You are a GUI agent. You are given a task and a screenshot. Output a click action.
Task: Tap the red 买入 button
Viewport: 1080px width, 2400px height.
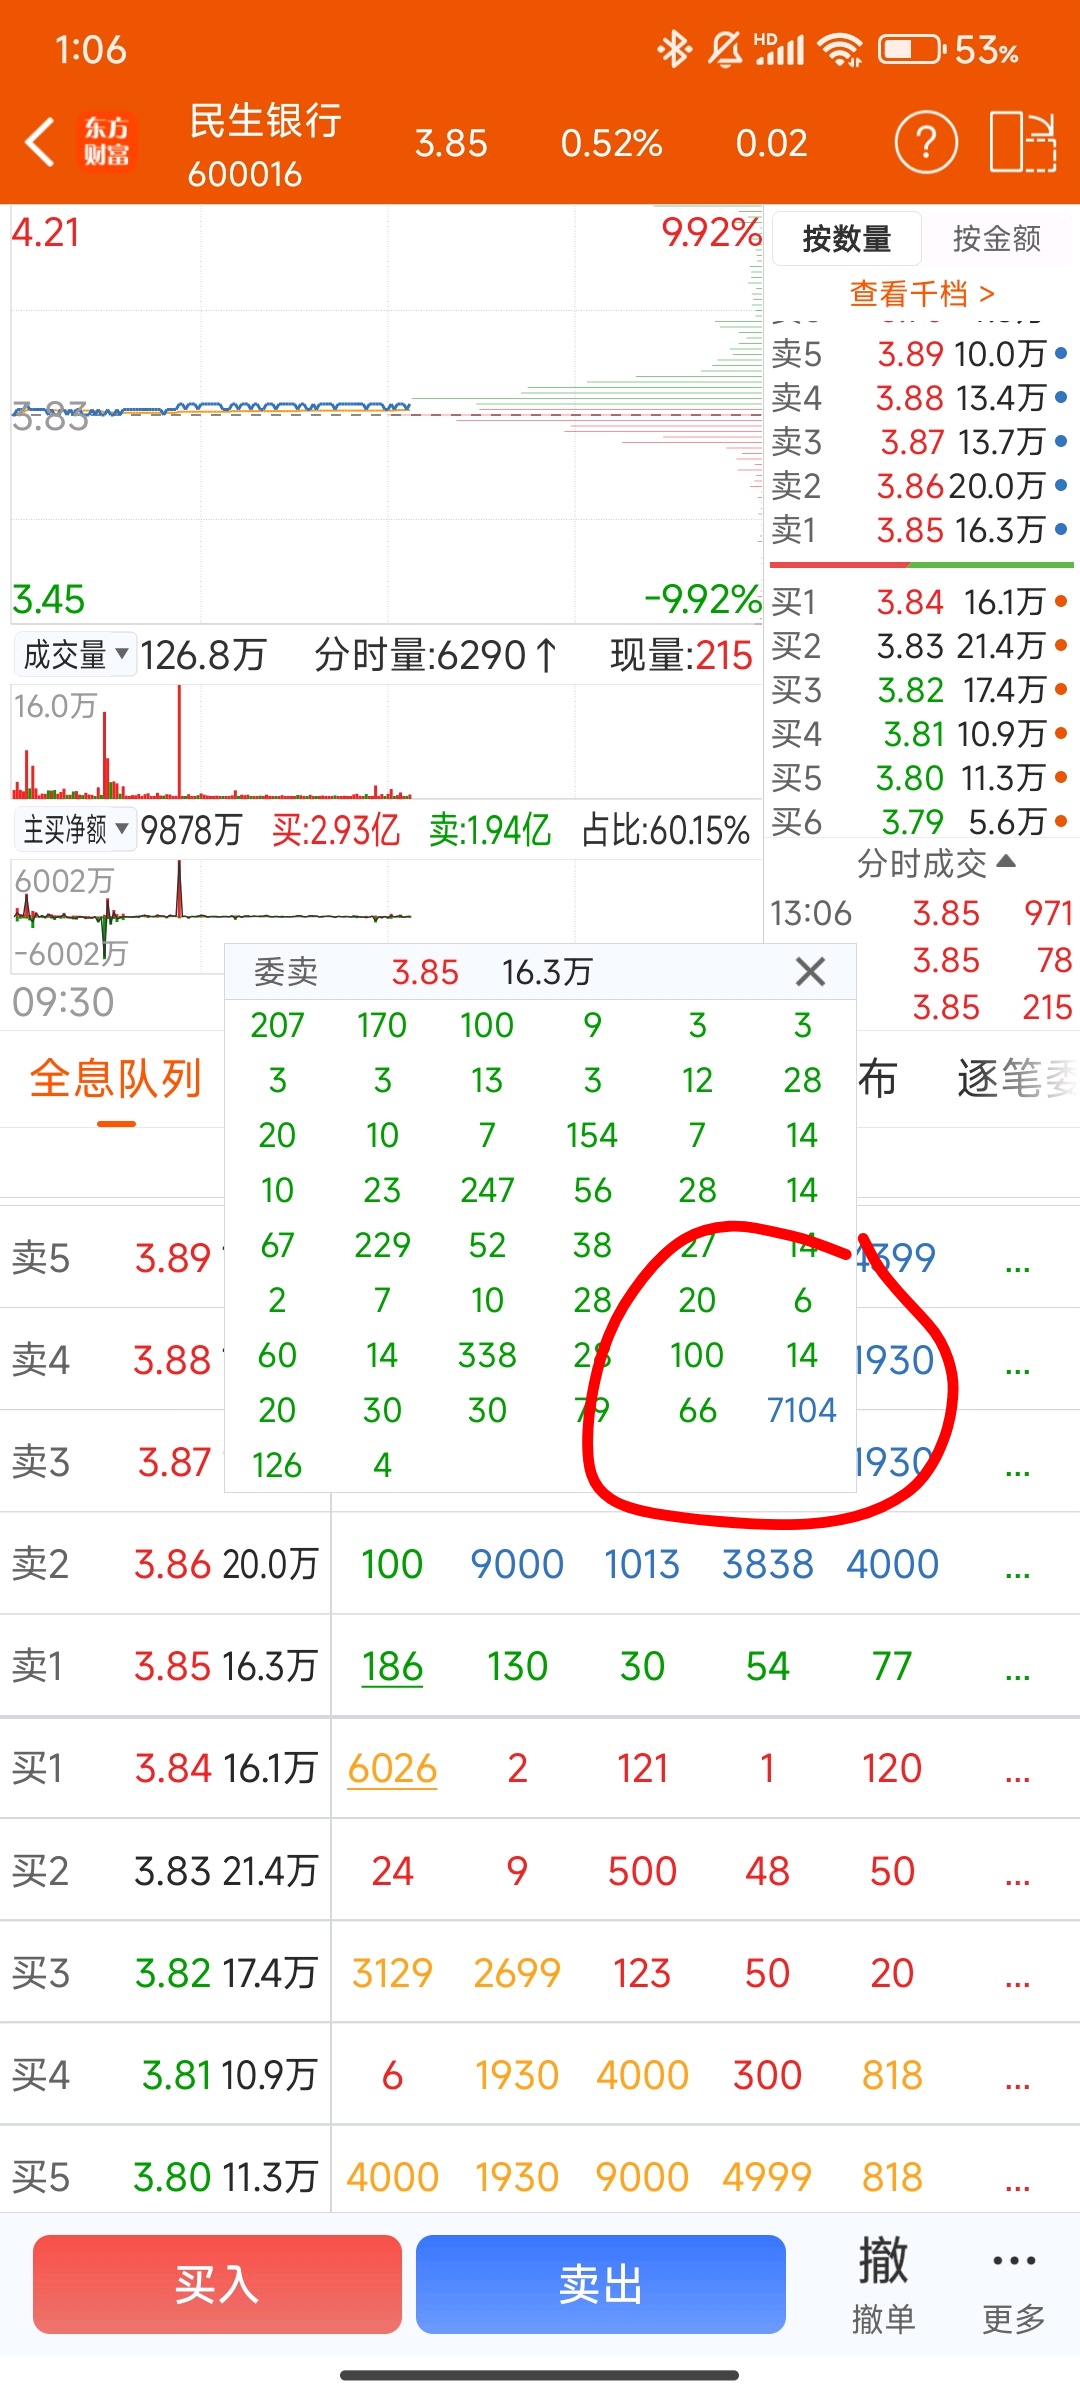217,2284
